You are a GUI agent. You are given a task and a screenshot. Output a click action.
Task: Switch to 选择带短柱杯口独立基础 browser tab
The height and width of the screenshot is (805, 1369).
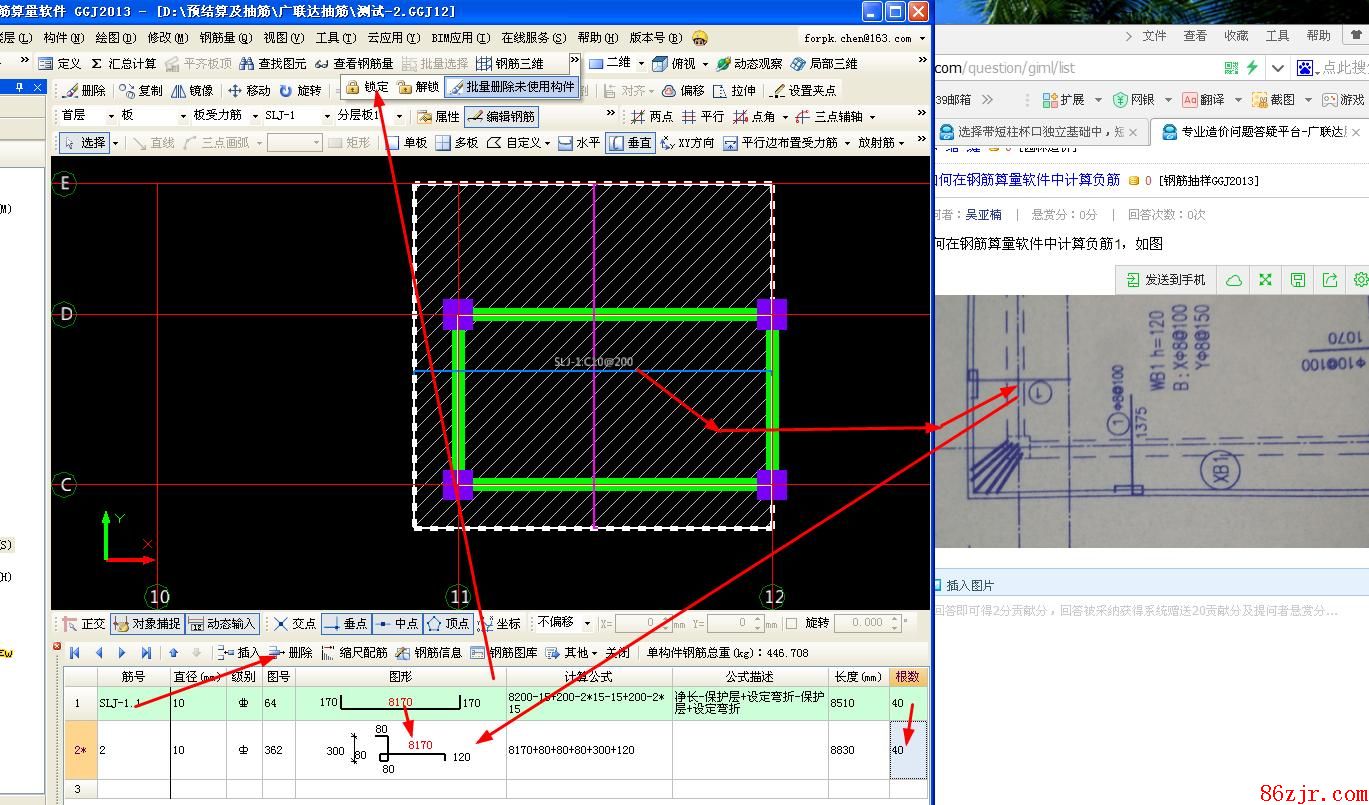1035,131
